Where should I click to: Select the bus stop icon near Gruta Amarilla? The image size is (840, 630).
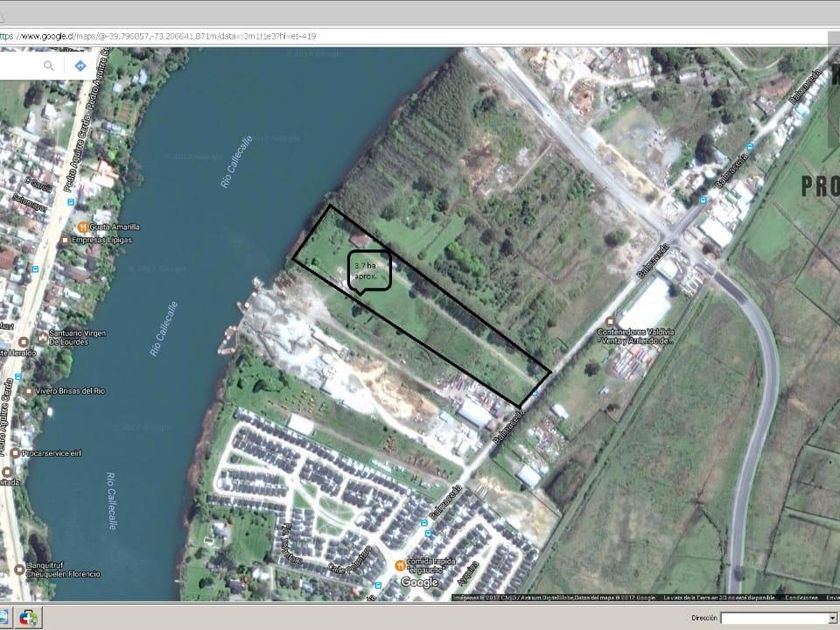coord(71,202)
